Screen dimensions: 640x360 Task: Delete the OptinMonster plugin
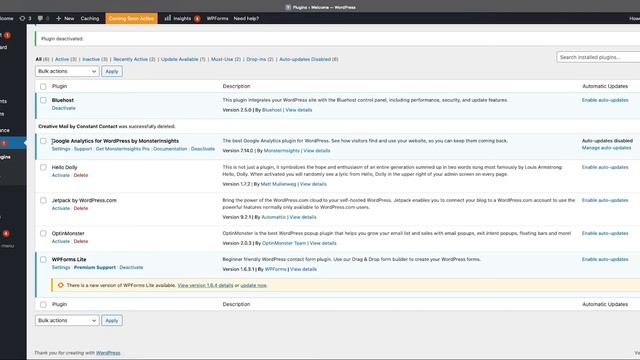coord(81,242)
